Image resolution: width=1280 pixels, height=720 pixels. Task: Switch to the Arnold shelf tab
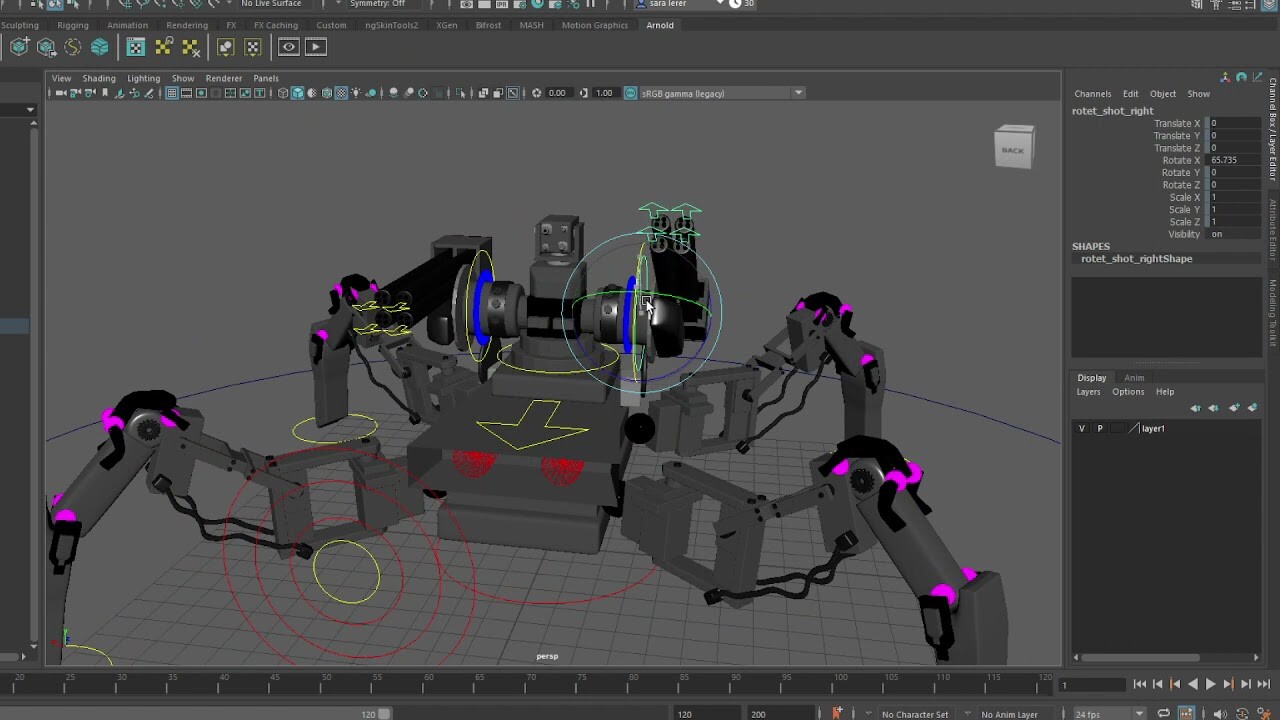pos(660,25)
